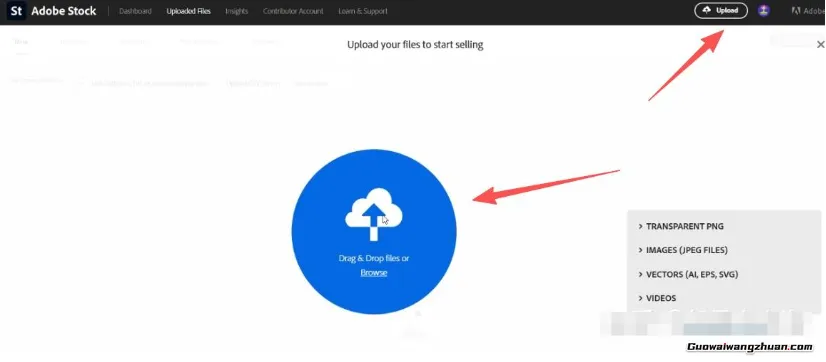Expand VECTORS (AI, EPS, SVG) section
This screenshot has width=826, height=362.
(689, 275)
